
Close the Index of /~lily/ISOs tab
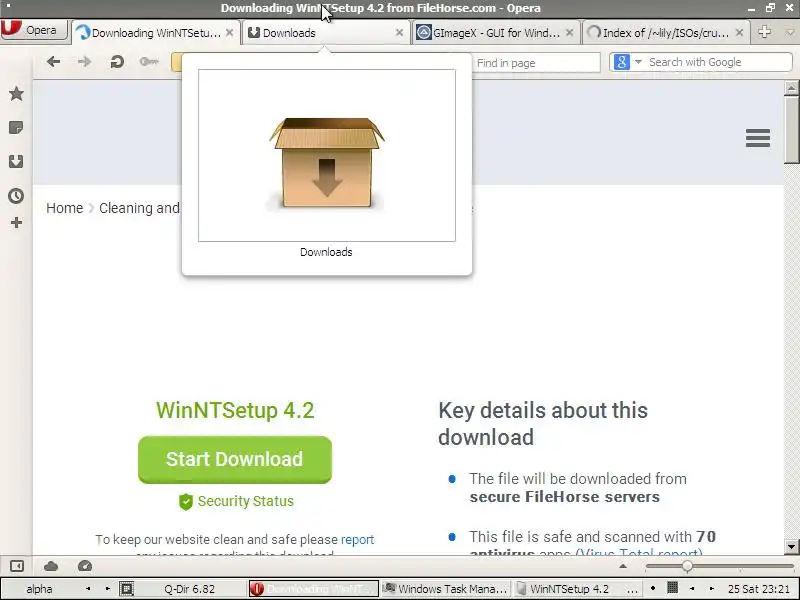(x=739, y=33)
